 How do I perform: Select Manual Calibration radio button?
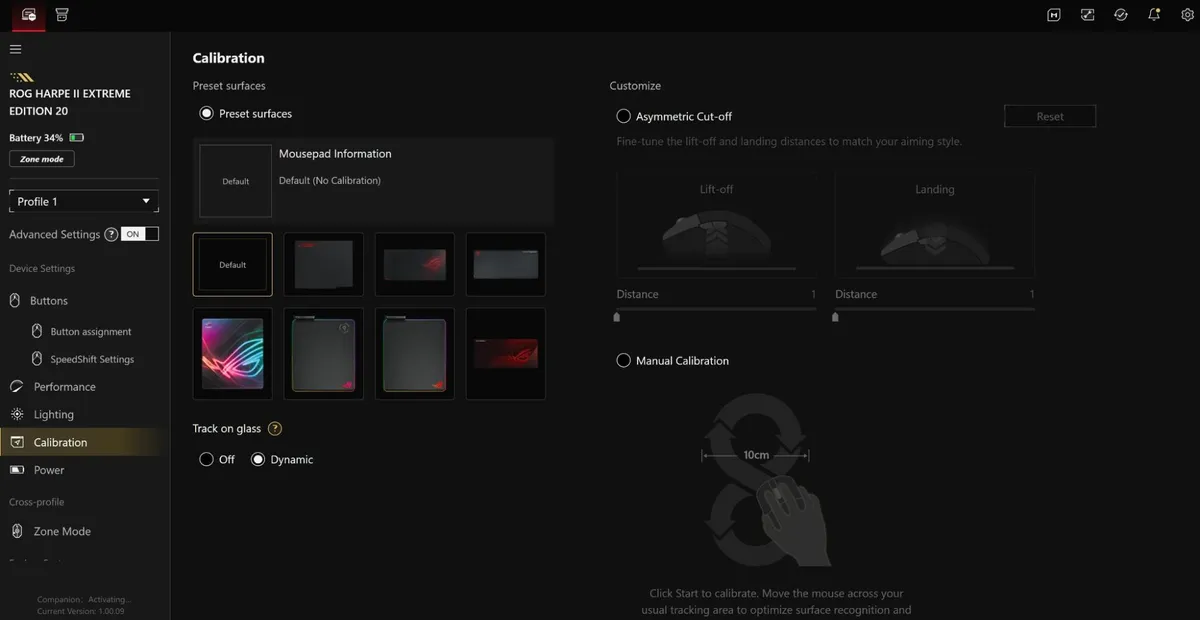[623, 360]
